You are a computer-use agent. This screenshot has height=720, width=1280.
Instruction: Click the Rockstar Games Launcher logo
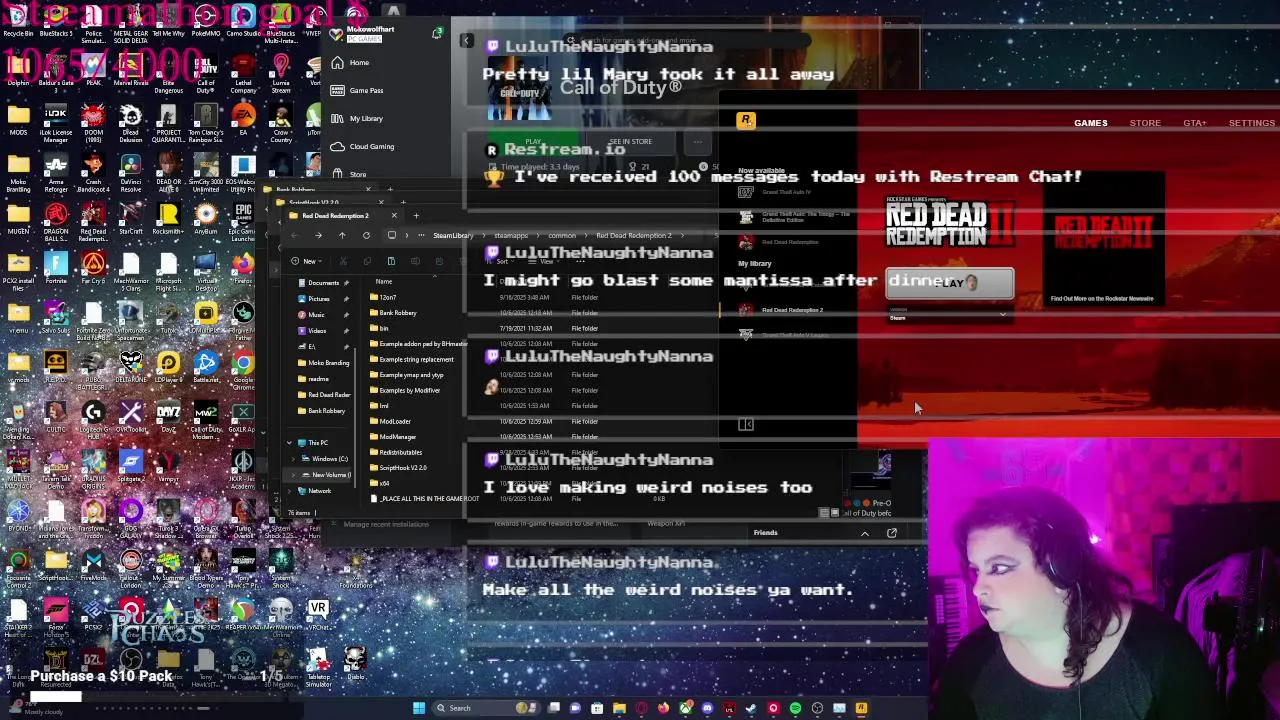coord(745,121)
